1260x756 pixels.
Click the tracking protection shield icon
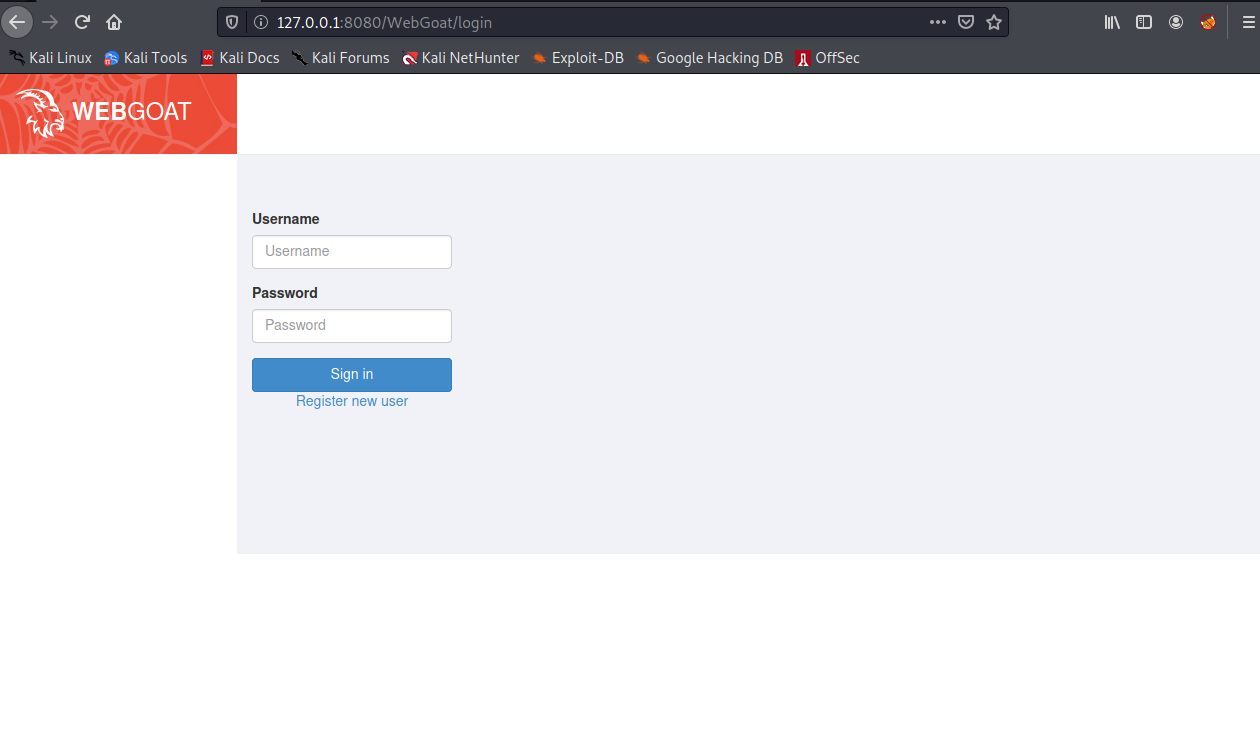(x=232, y=22)
